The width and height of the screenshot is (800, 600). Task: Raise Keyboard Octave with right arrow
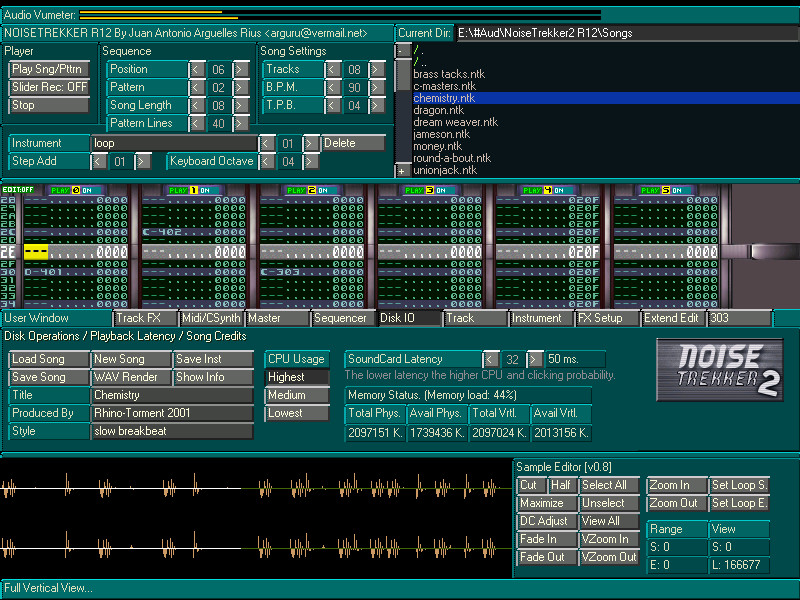(x=310, y=162)
